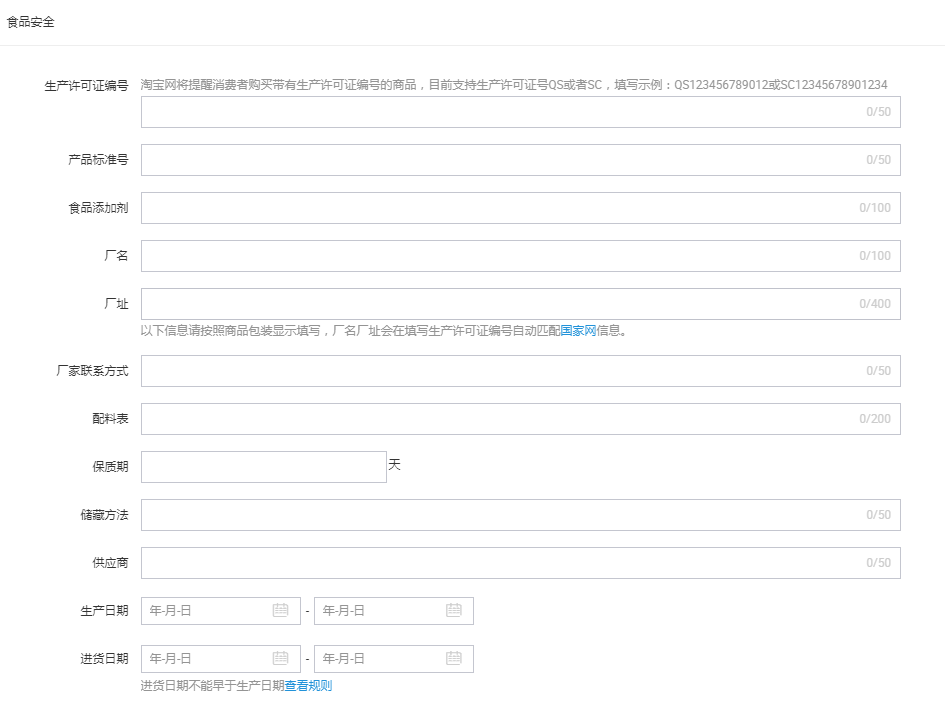Focus the 厂家联系方式 input field
This screenshot has height=713, width=945.
point(521,371)
